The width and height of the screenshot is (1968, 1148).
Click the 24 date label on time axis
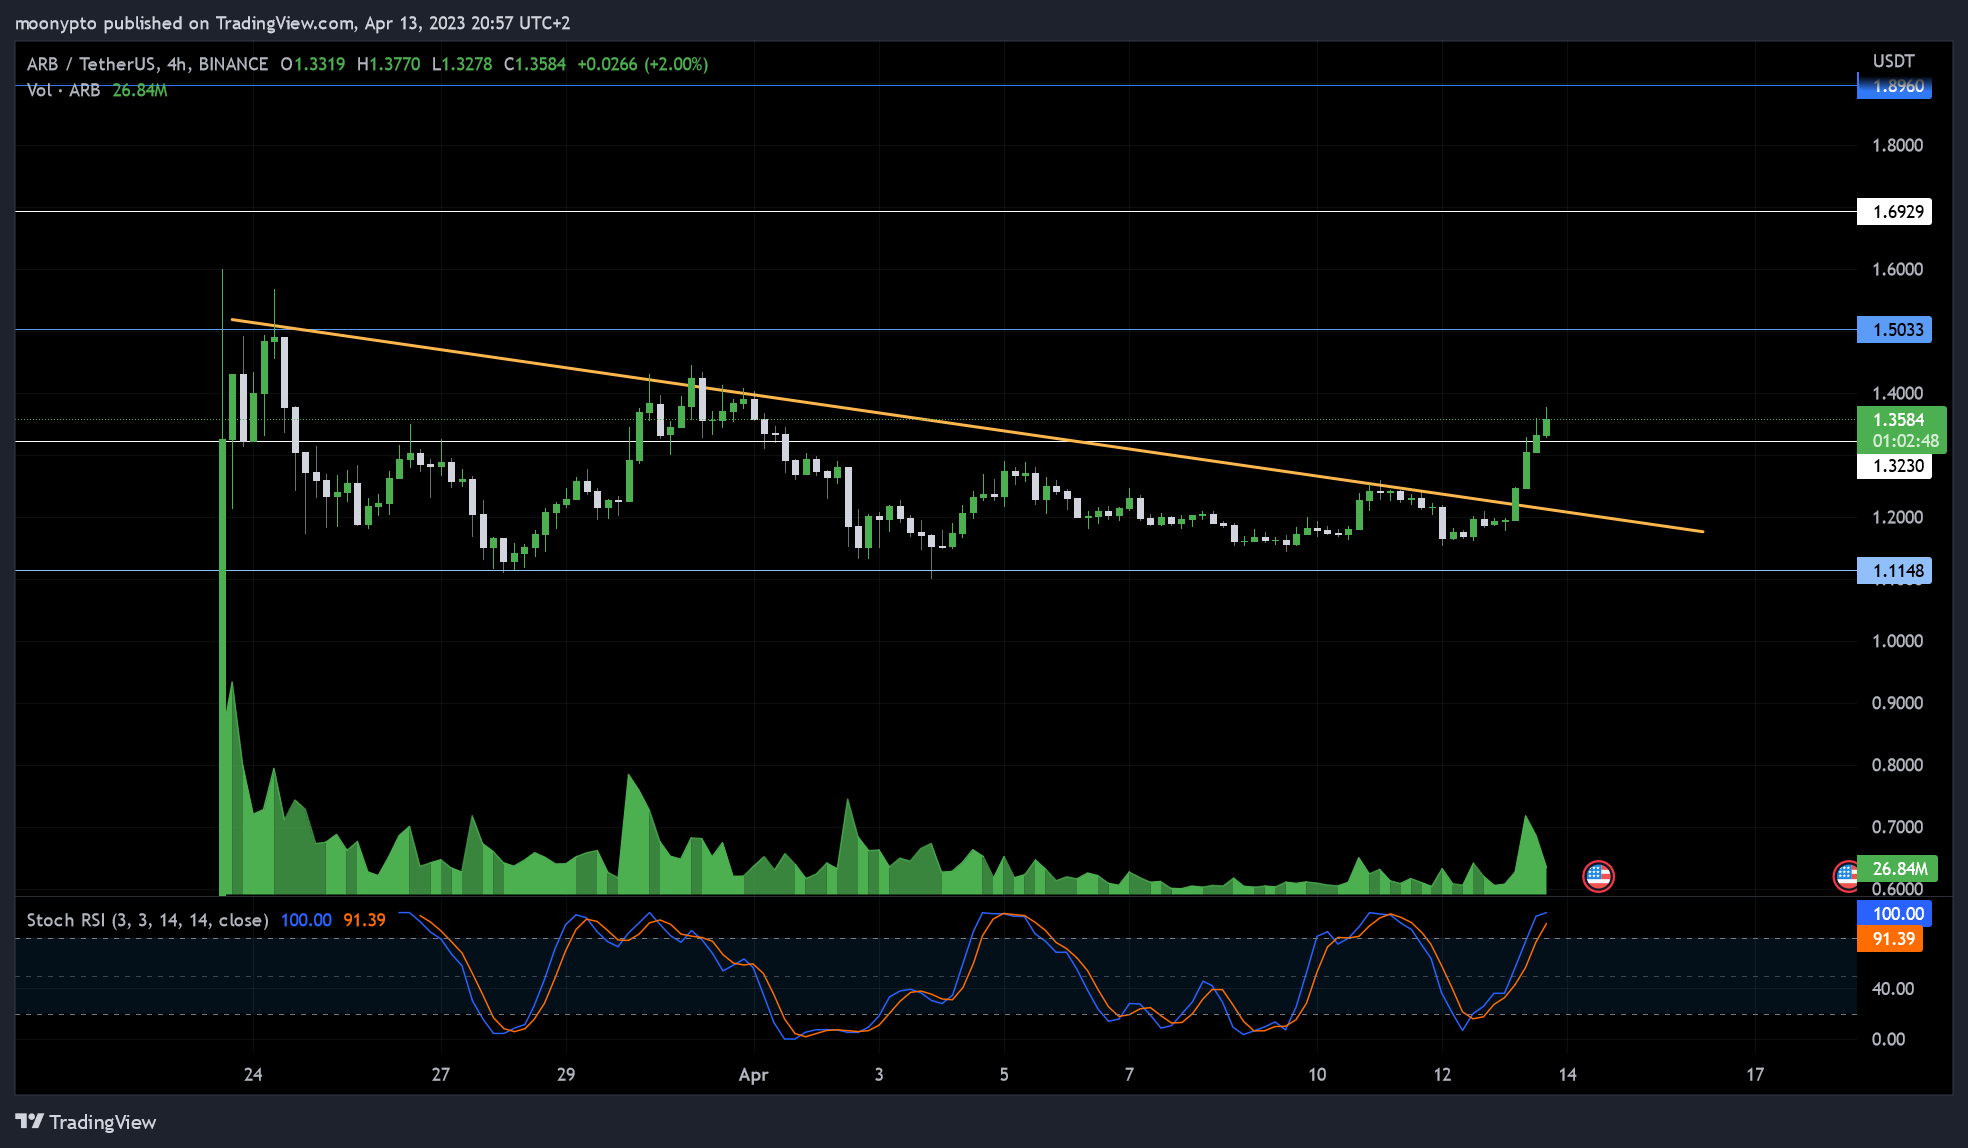click(253, 1074)
